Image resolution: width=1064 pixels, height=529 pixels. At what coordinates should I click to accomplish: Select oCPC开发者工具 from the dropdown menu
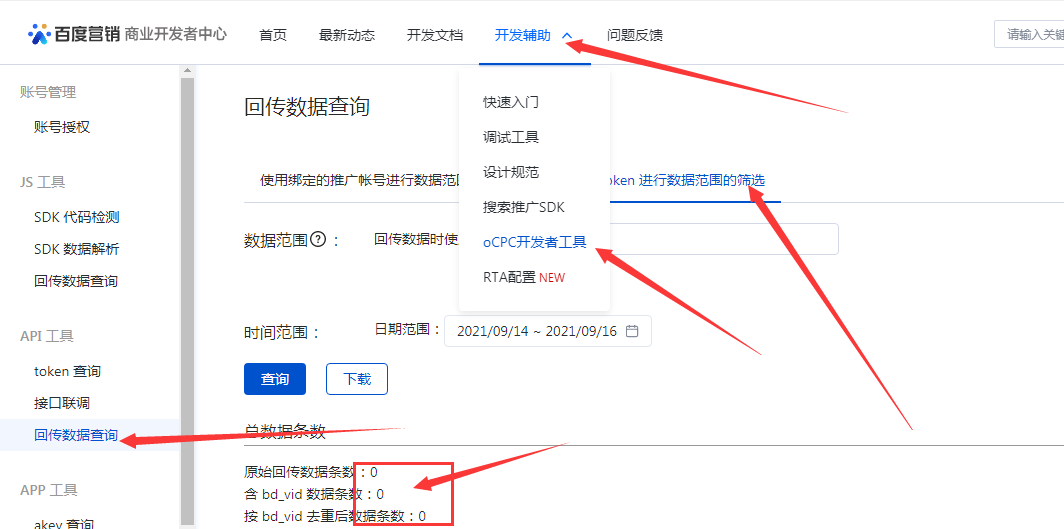(535, 242)
